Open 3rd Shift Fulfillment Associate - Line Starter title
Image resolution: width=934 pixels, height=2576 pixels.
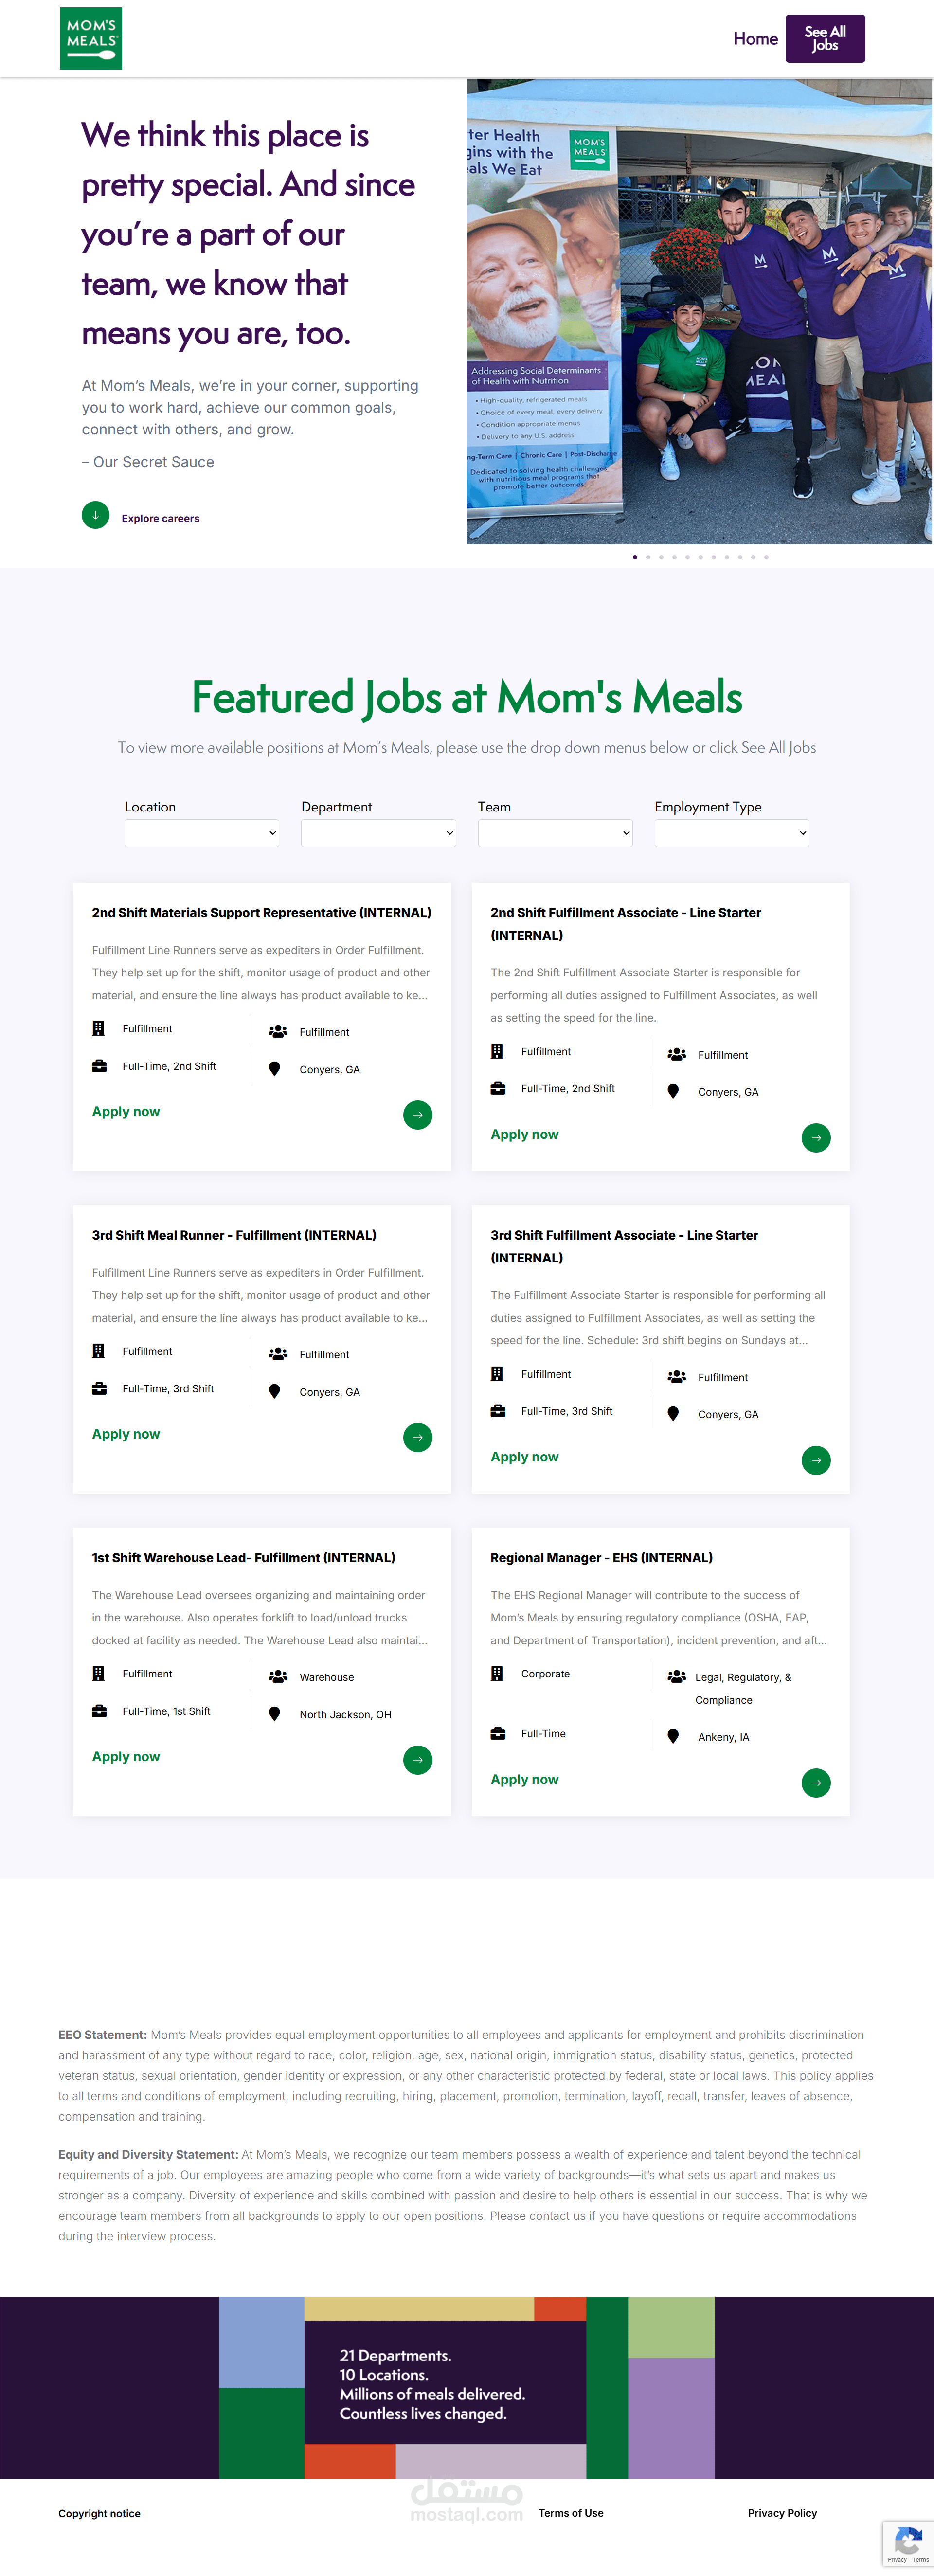624,1247
